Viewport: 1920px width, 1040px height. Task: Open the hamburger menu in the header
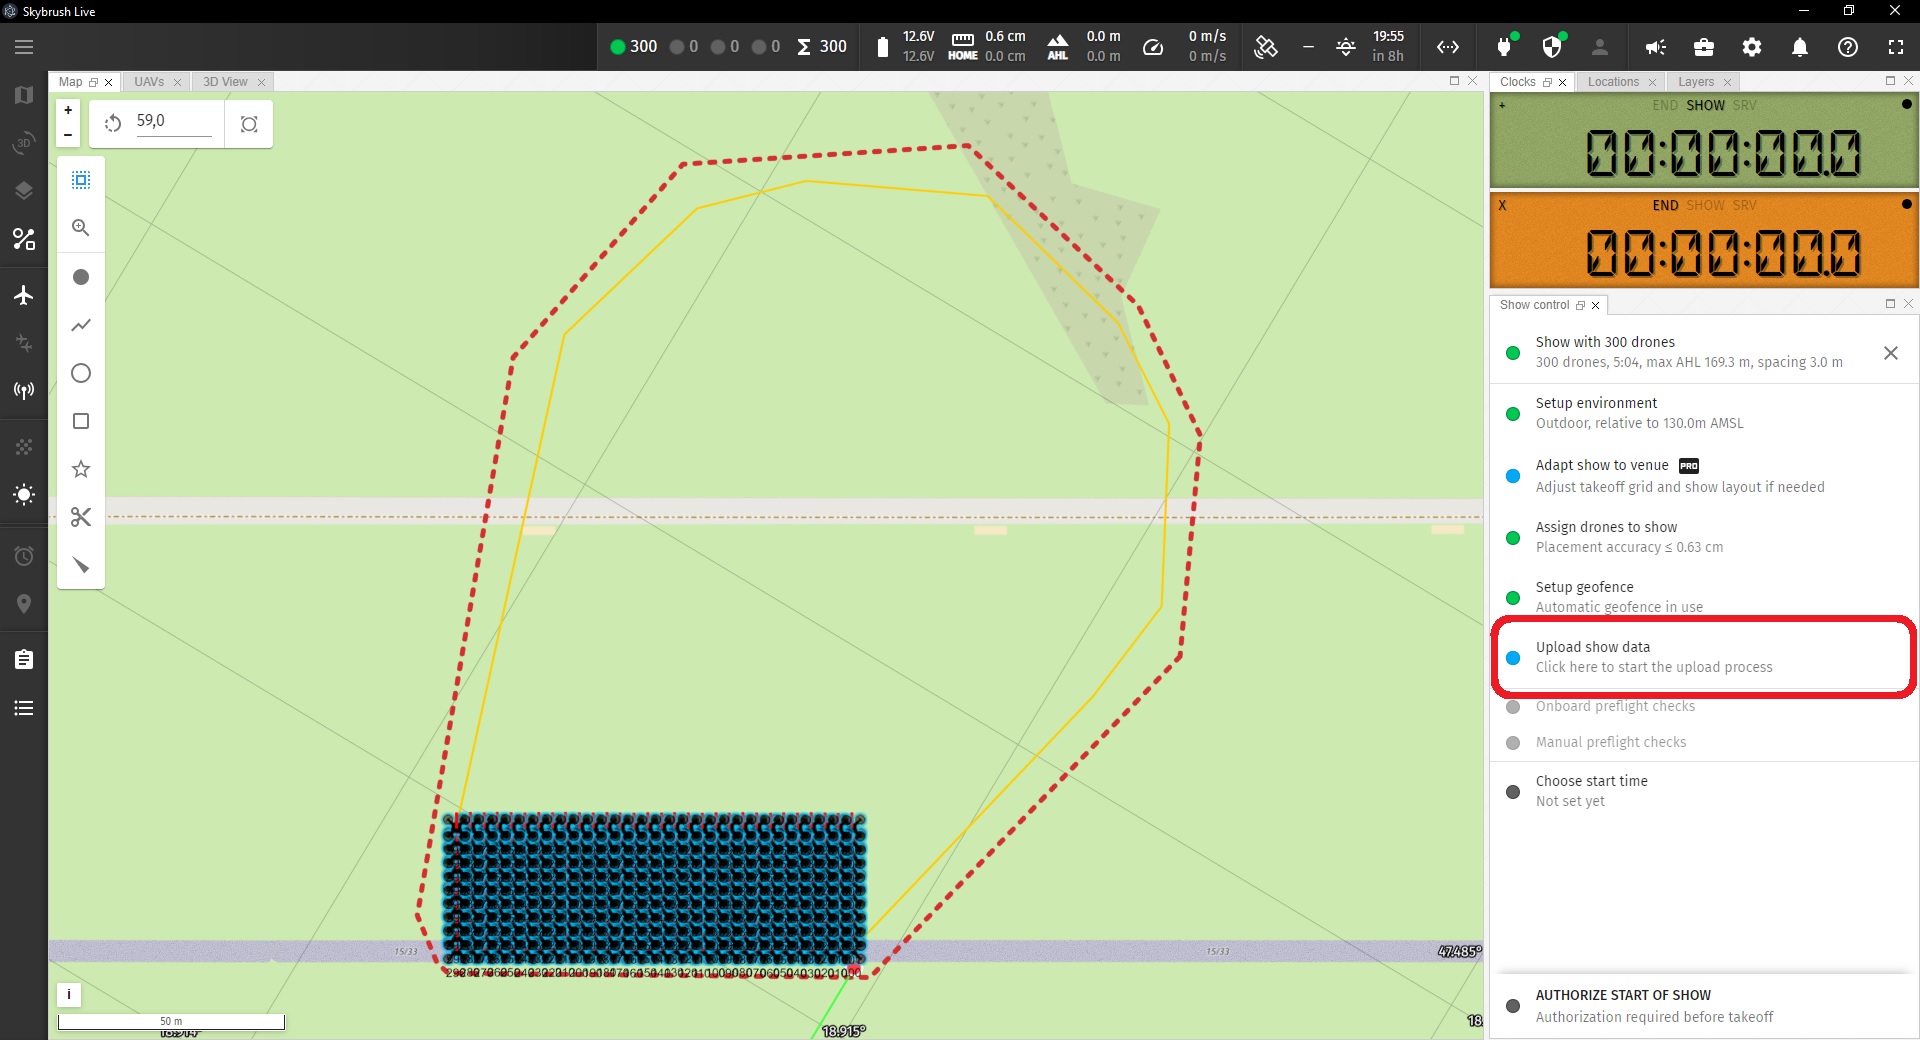(x=24, y=47)
